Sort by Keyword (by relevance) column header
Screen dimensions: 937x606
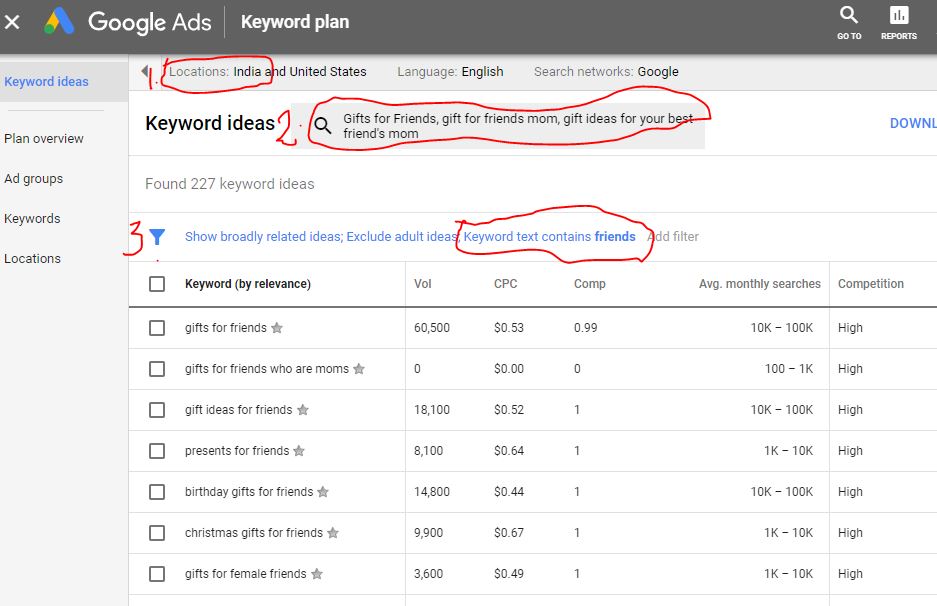[248, 284]
